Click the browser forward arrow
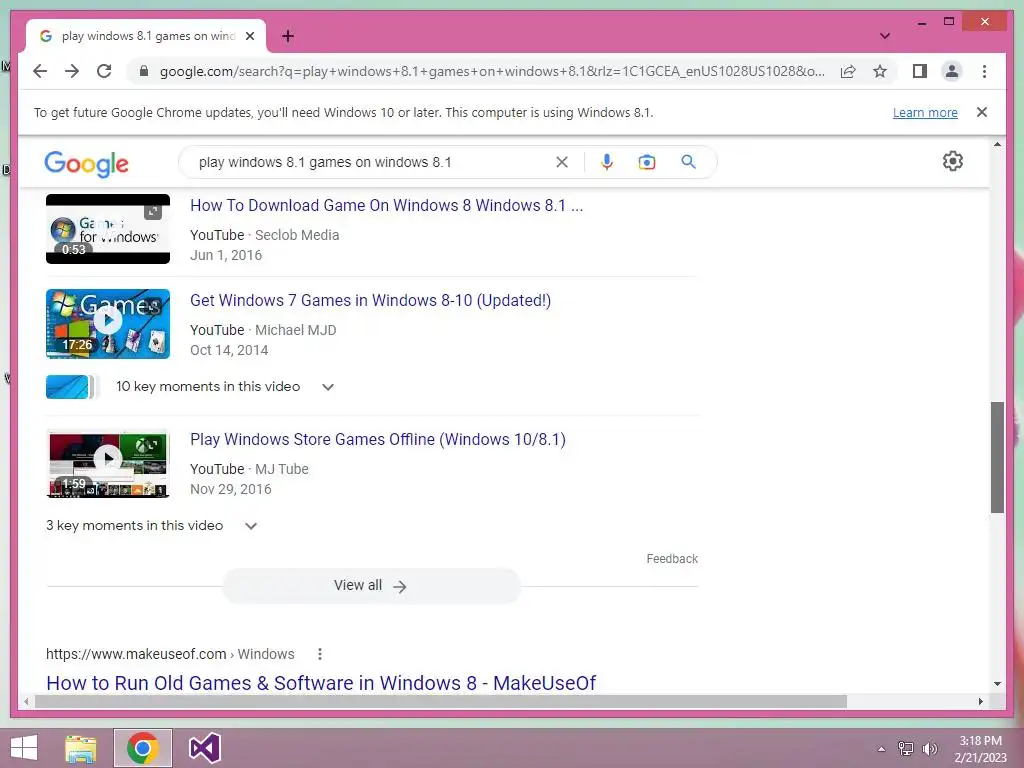Image resolution: width=1024 pixels, height=768 pixels. coord(72,71)
